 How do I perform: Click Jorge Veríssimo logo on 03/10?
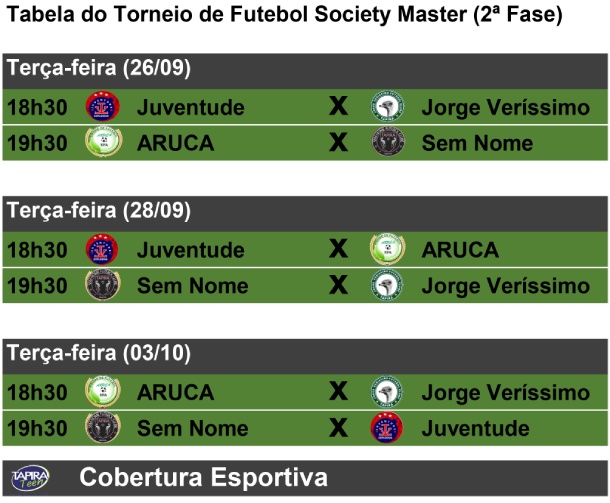[387, 391]
